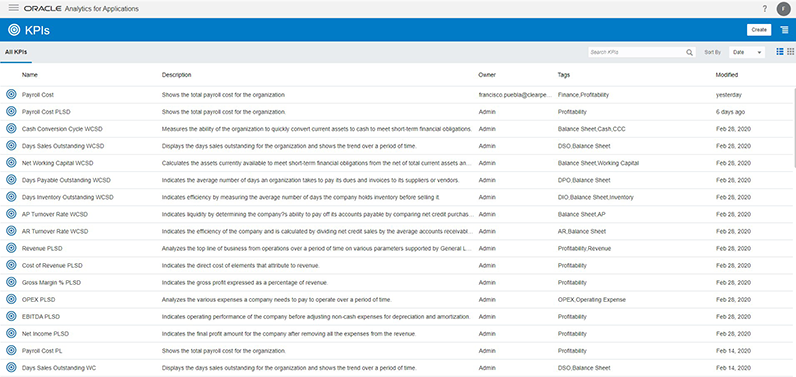796x377 pixels.
Task: Click the icon for Net Income PLSD
Action: click(11, 333)
